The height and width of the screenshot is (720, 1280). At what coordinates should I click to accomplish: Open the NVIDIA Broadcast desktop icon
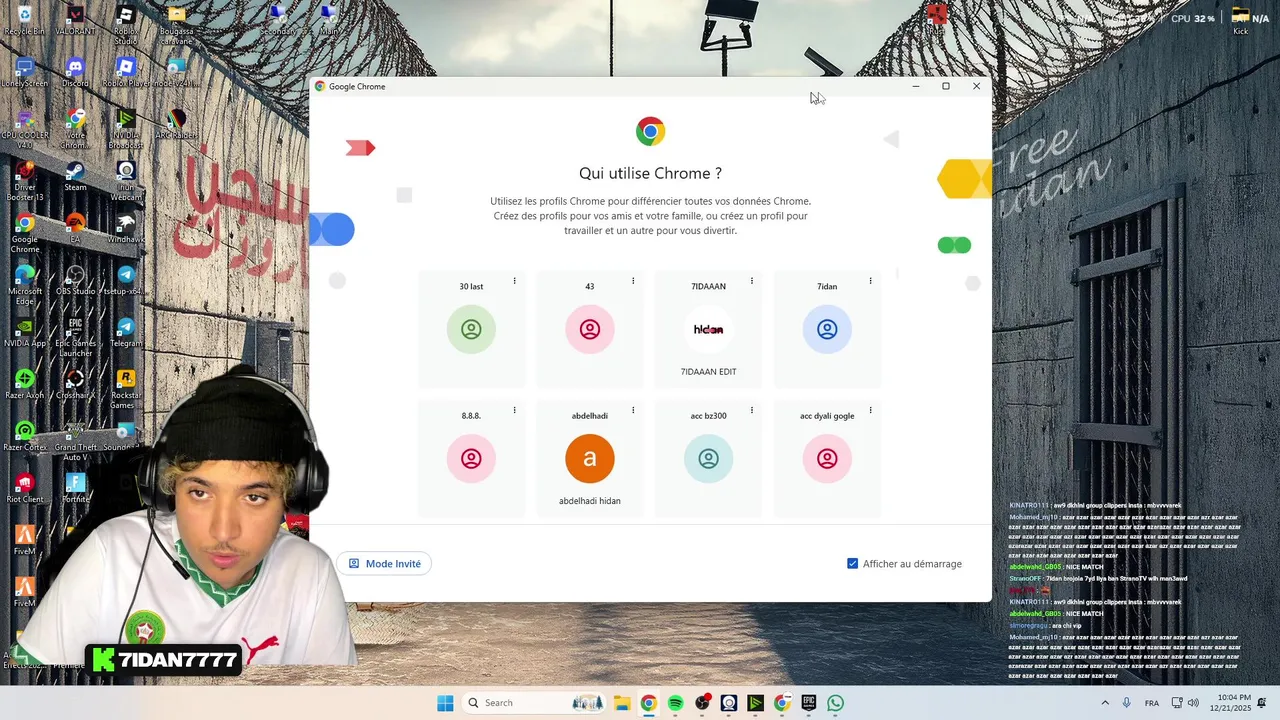(x=125, y=128)
